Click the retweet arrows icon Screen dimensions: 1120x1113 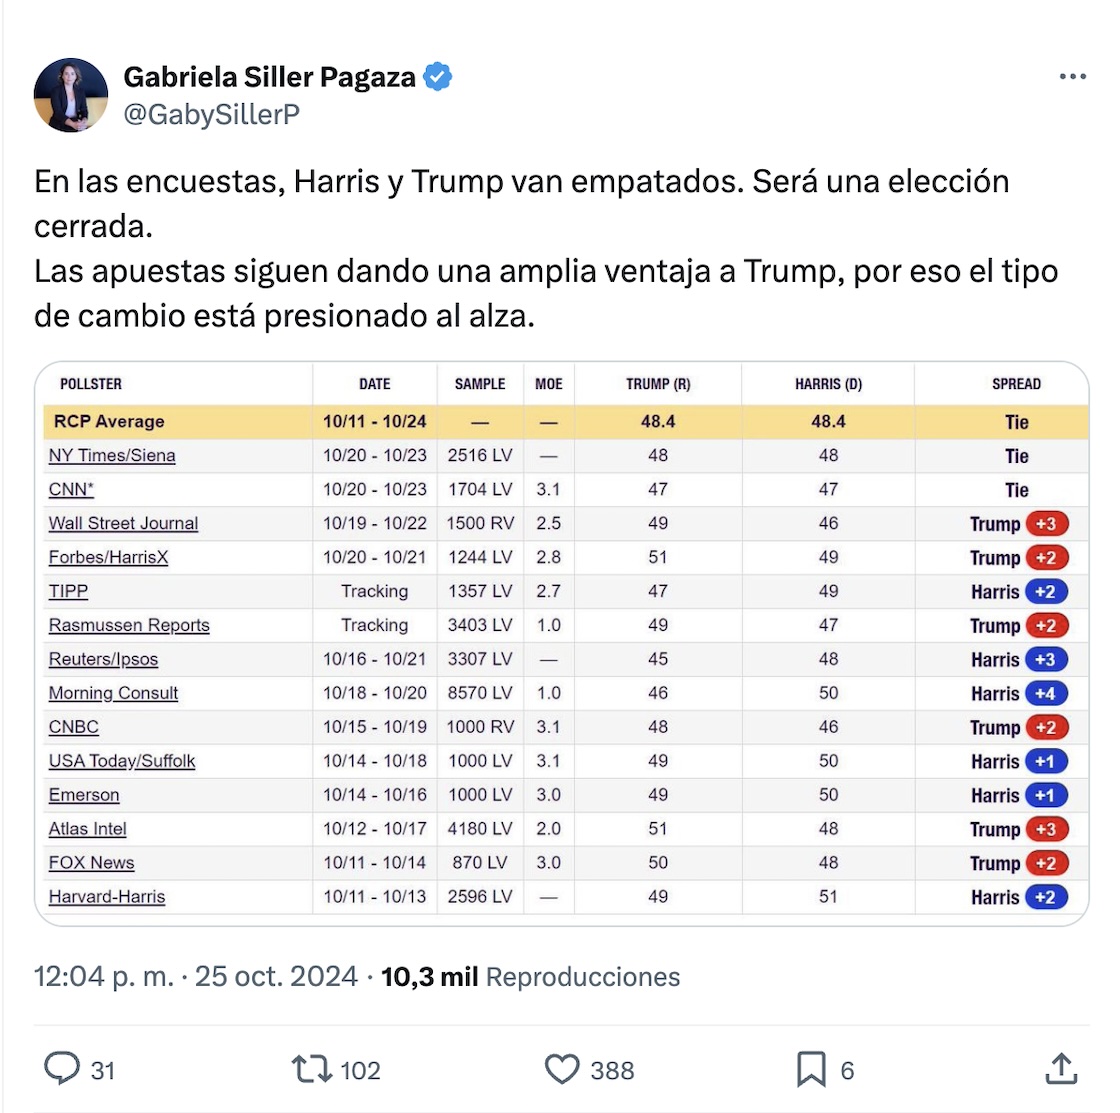pos(310,1069)
